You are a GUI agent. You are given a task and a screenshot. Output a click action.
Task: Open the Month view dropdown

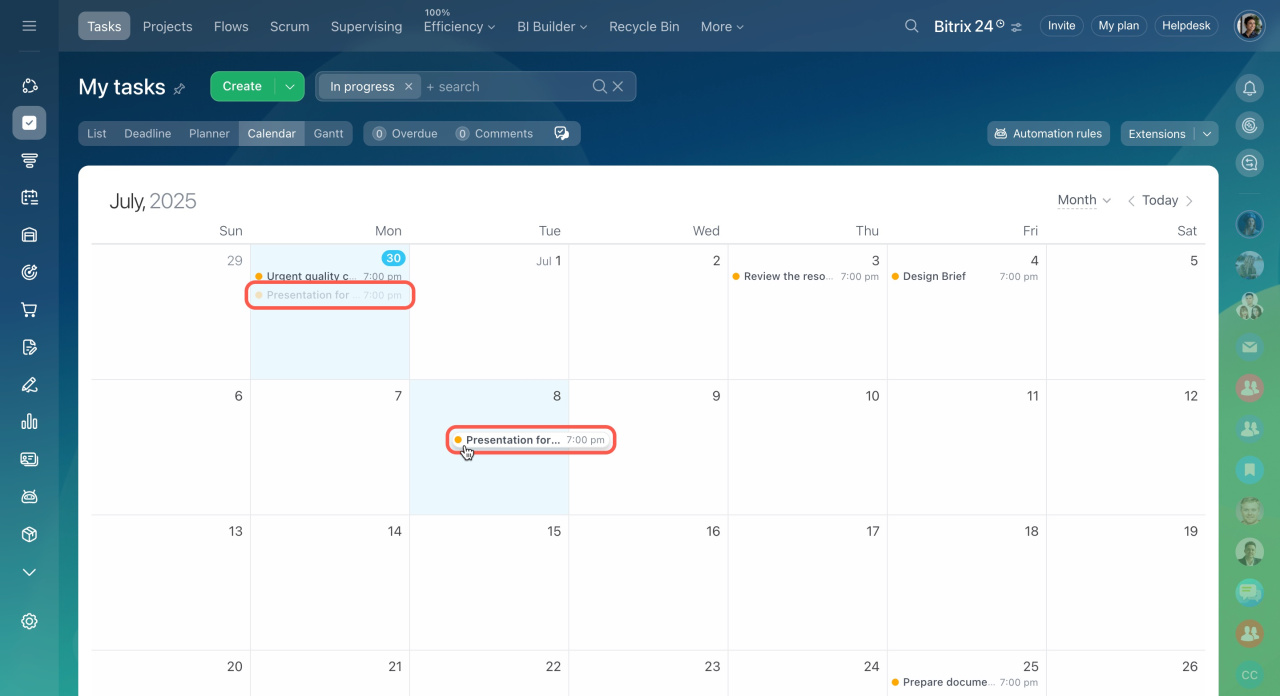click(1084, 200)
